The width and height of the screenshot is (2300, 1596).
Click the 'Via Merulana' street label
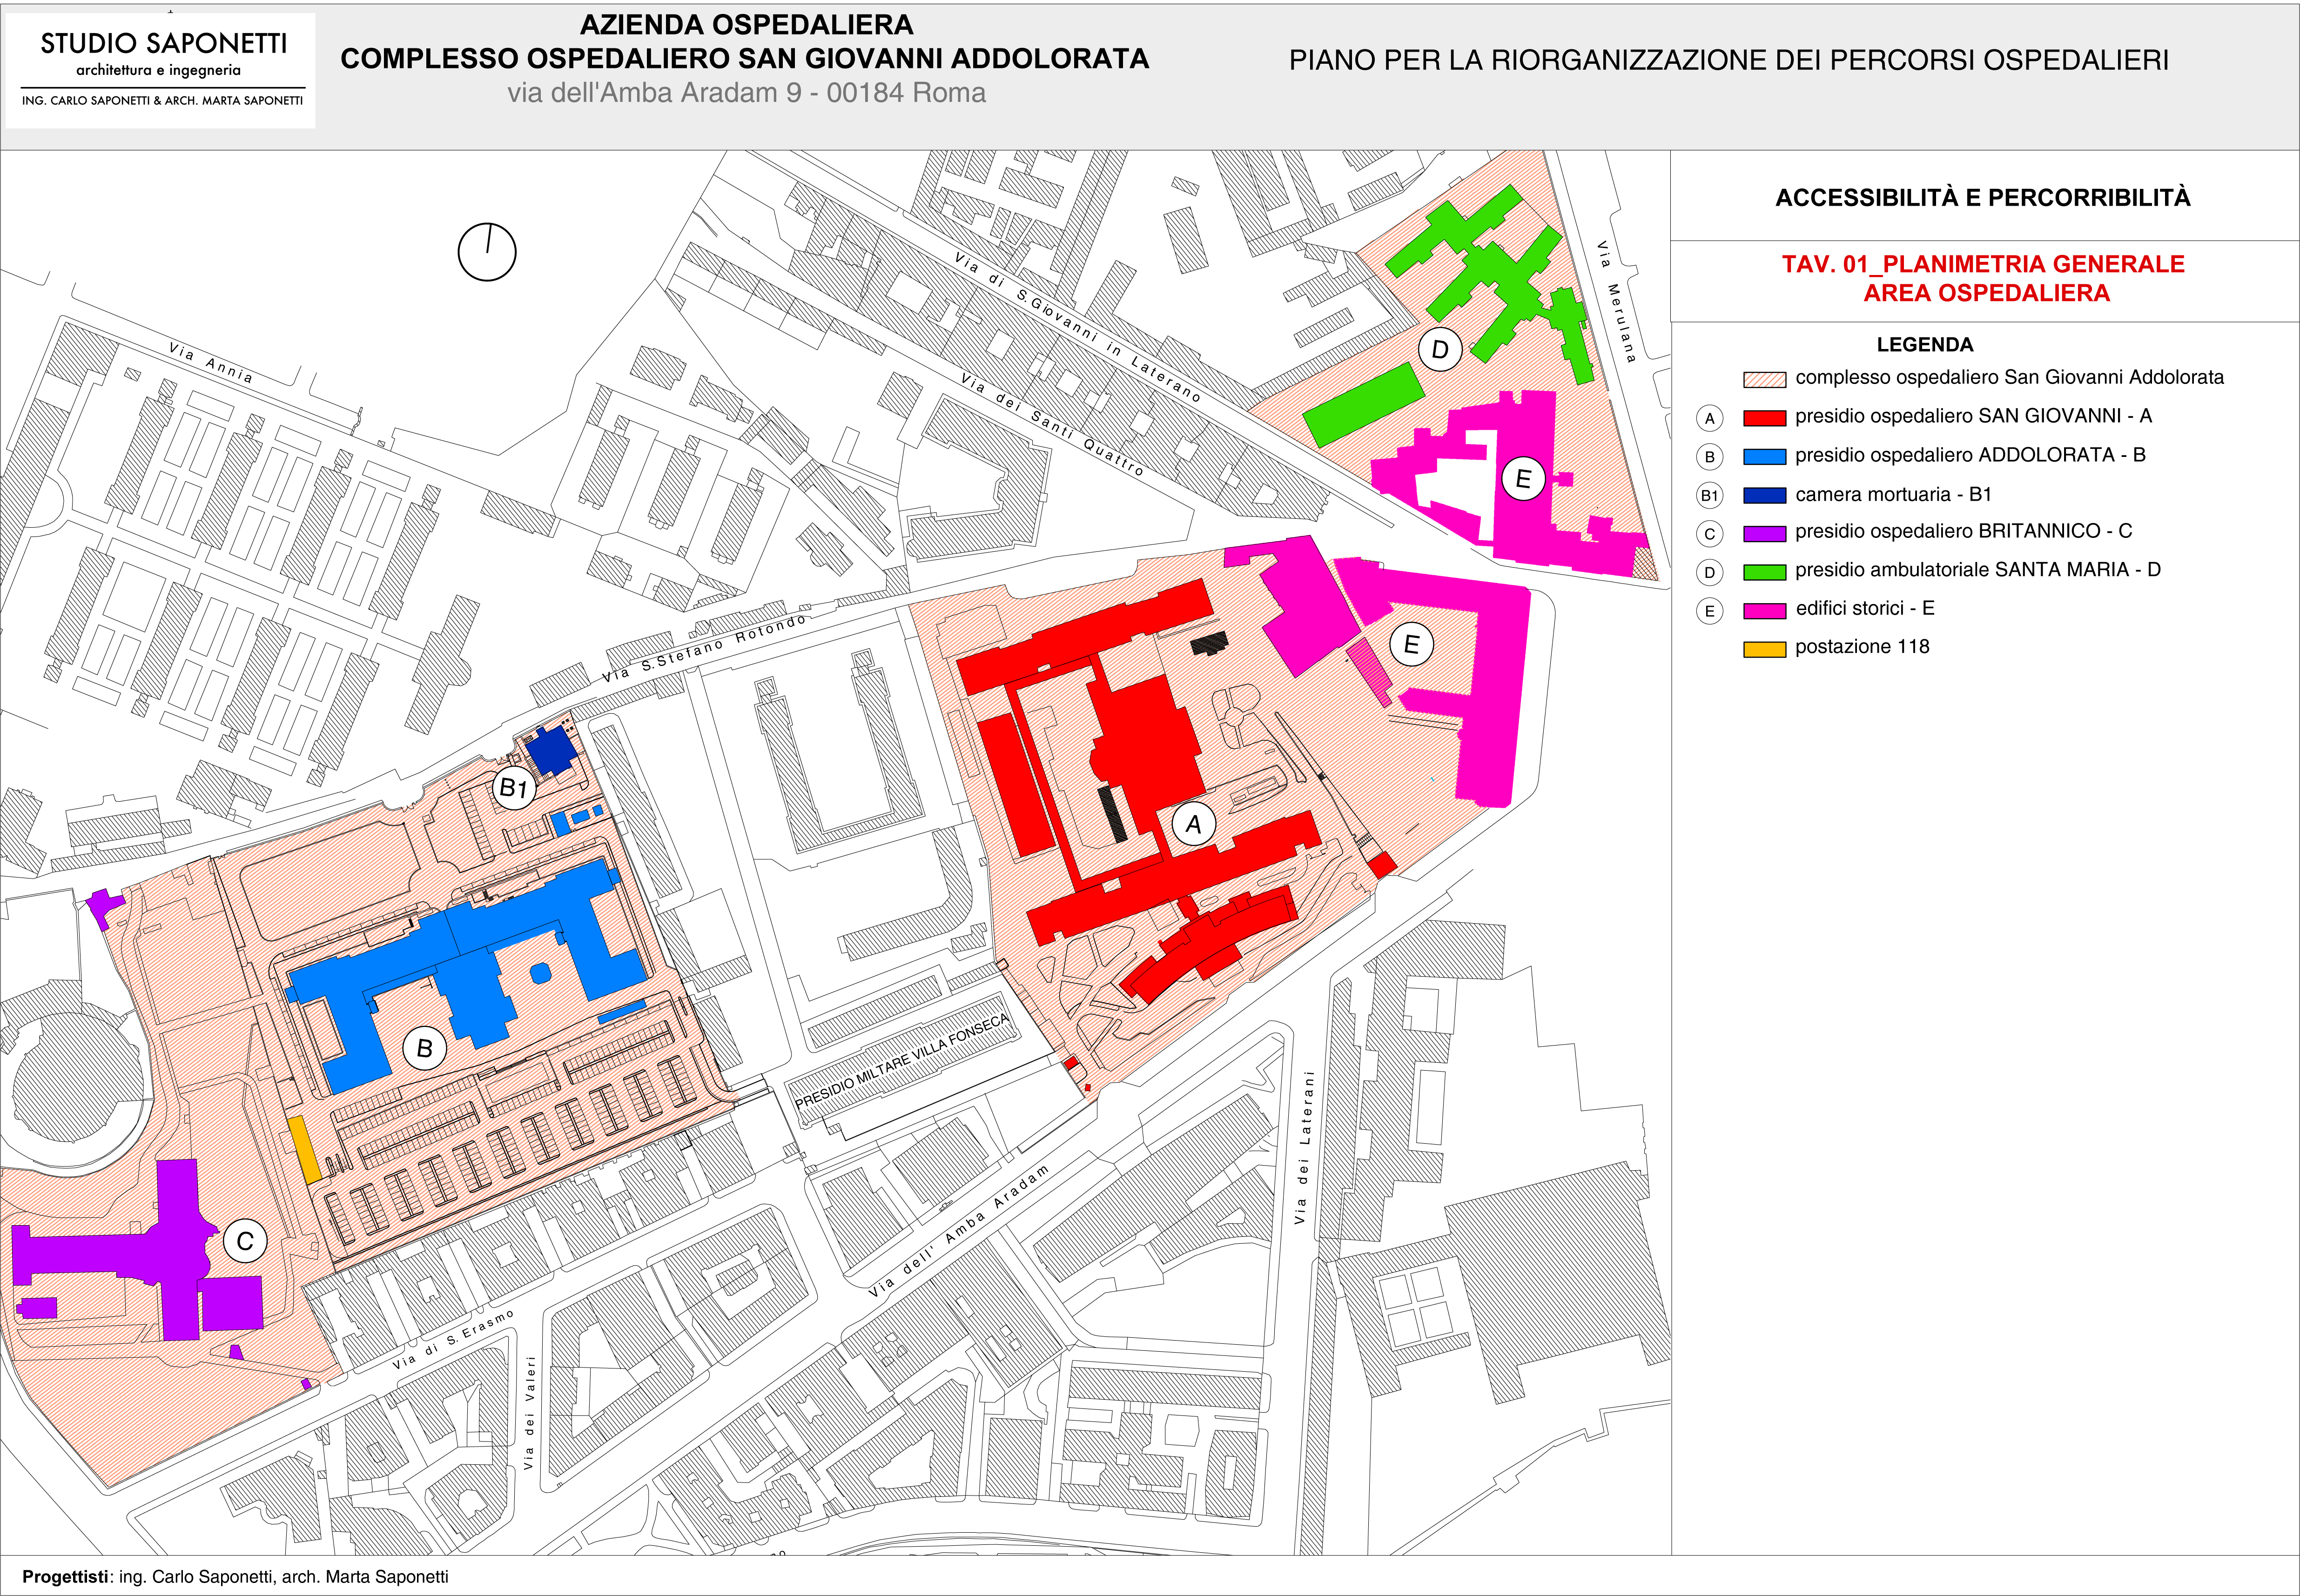pos(1616,301)
